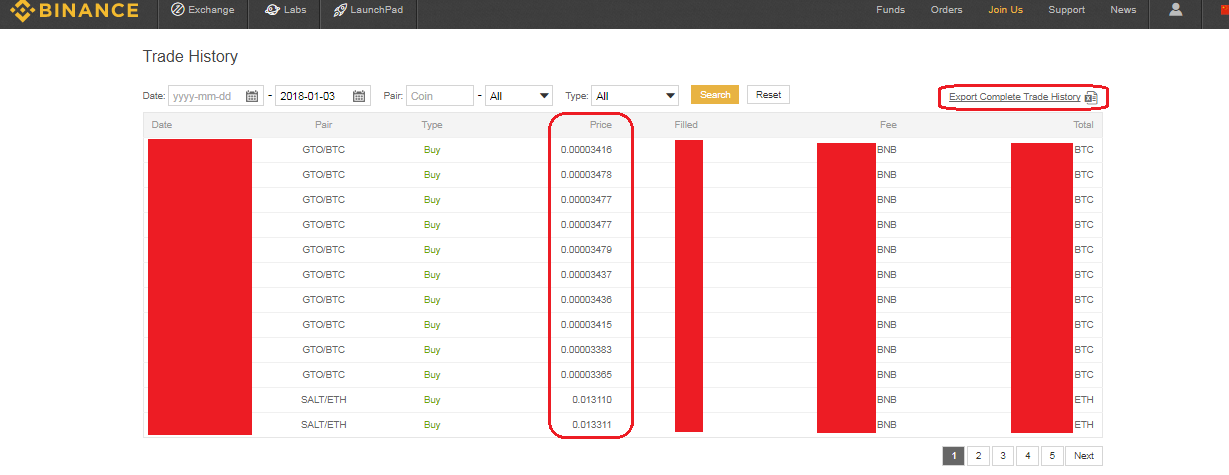Go to page 1
Image resolution: width=1229 pixels, height=475 pixels.
click(953, 456)
